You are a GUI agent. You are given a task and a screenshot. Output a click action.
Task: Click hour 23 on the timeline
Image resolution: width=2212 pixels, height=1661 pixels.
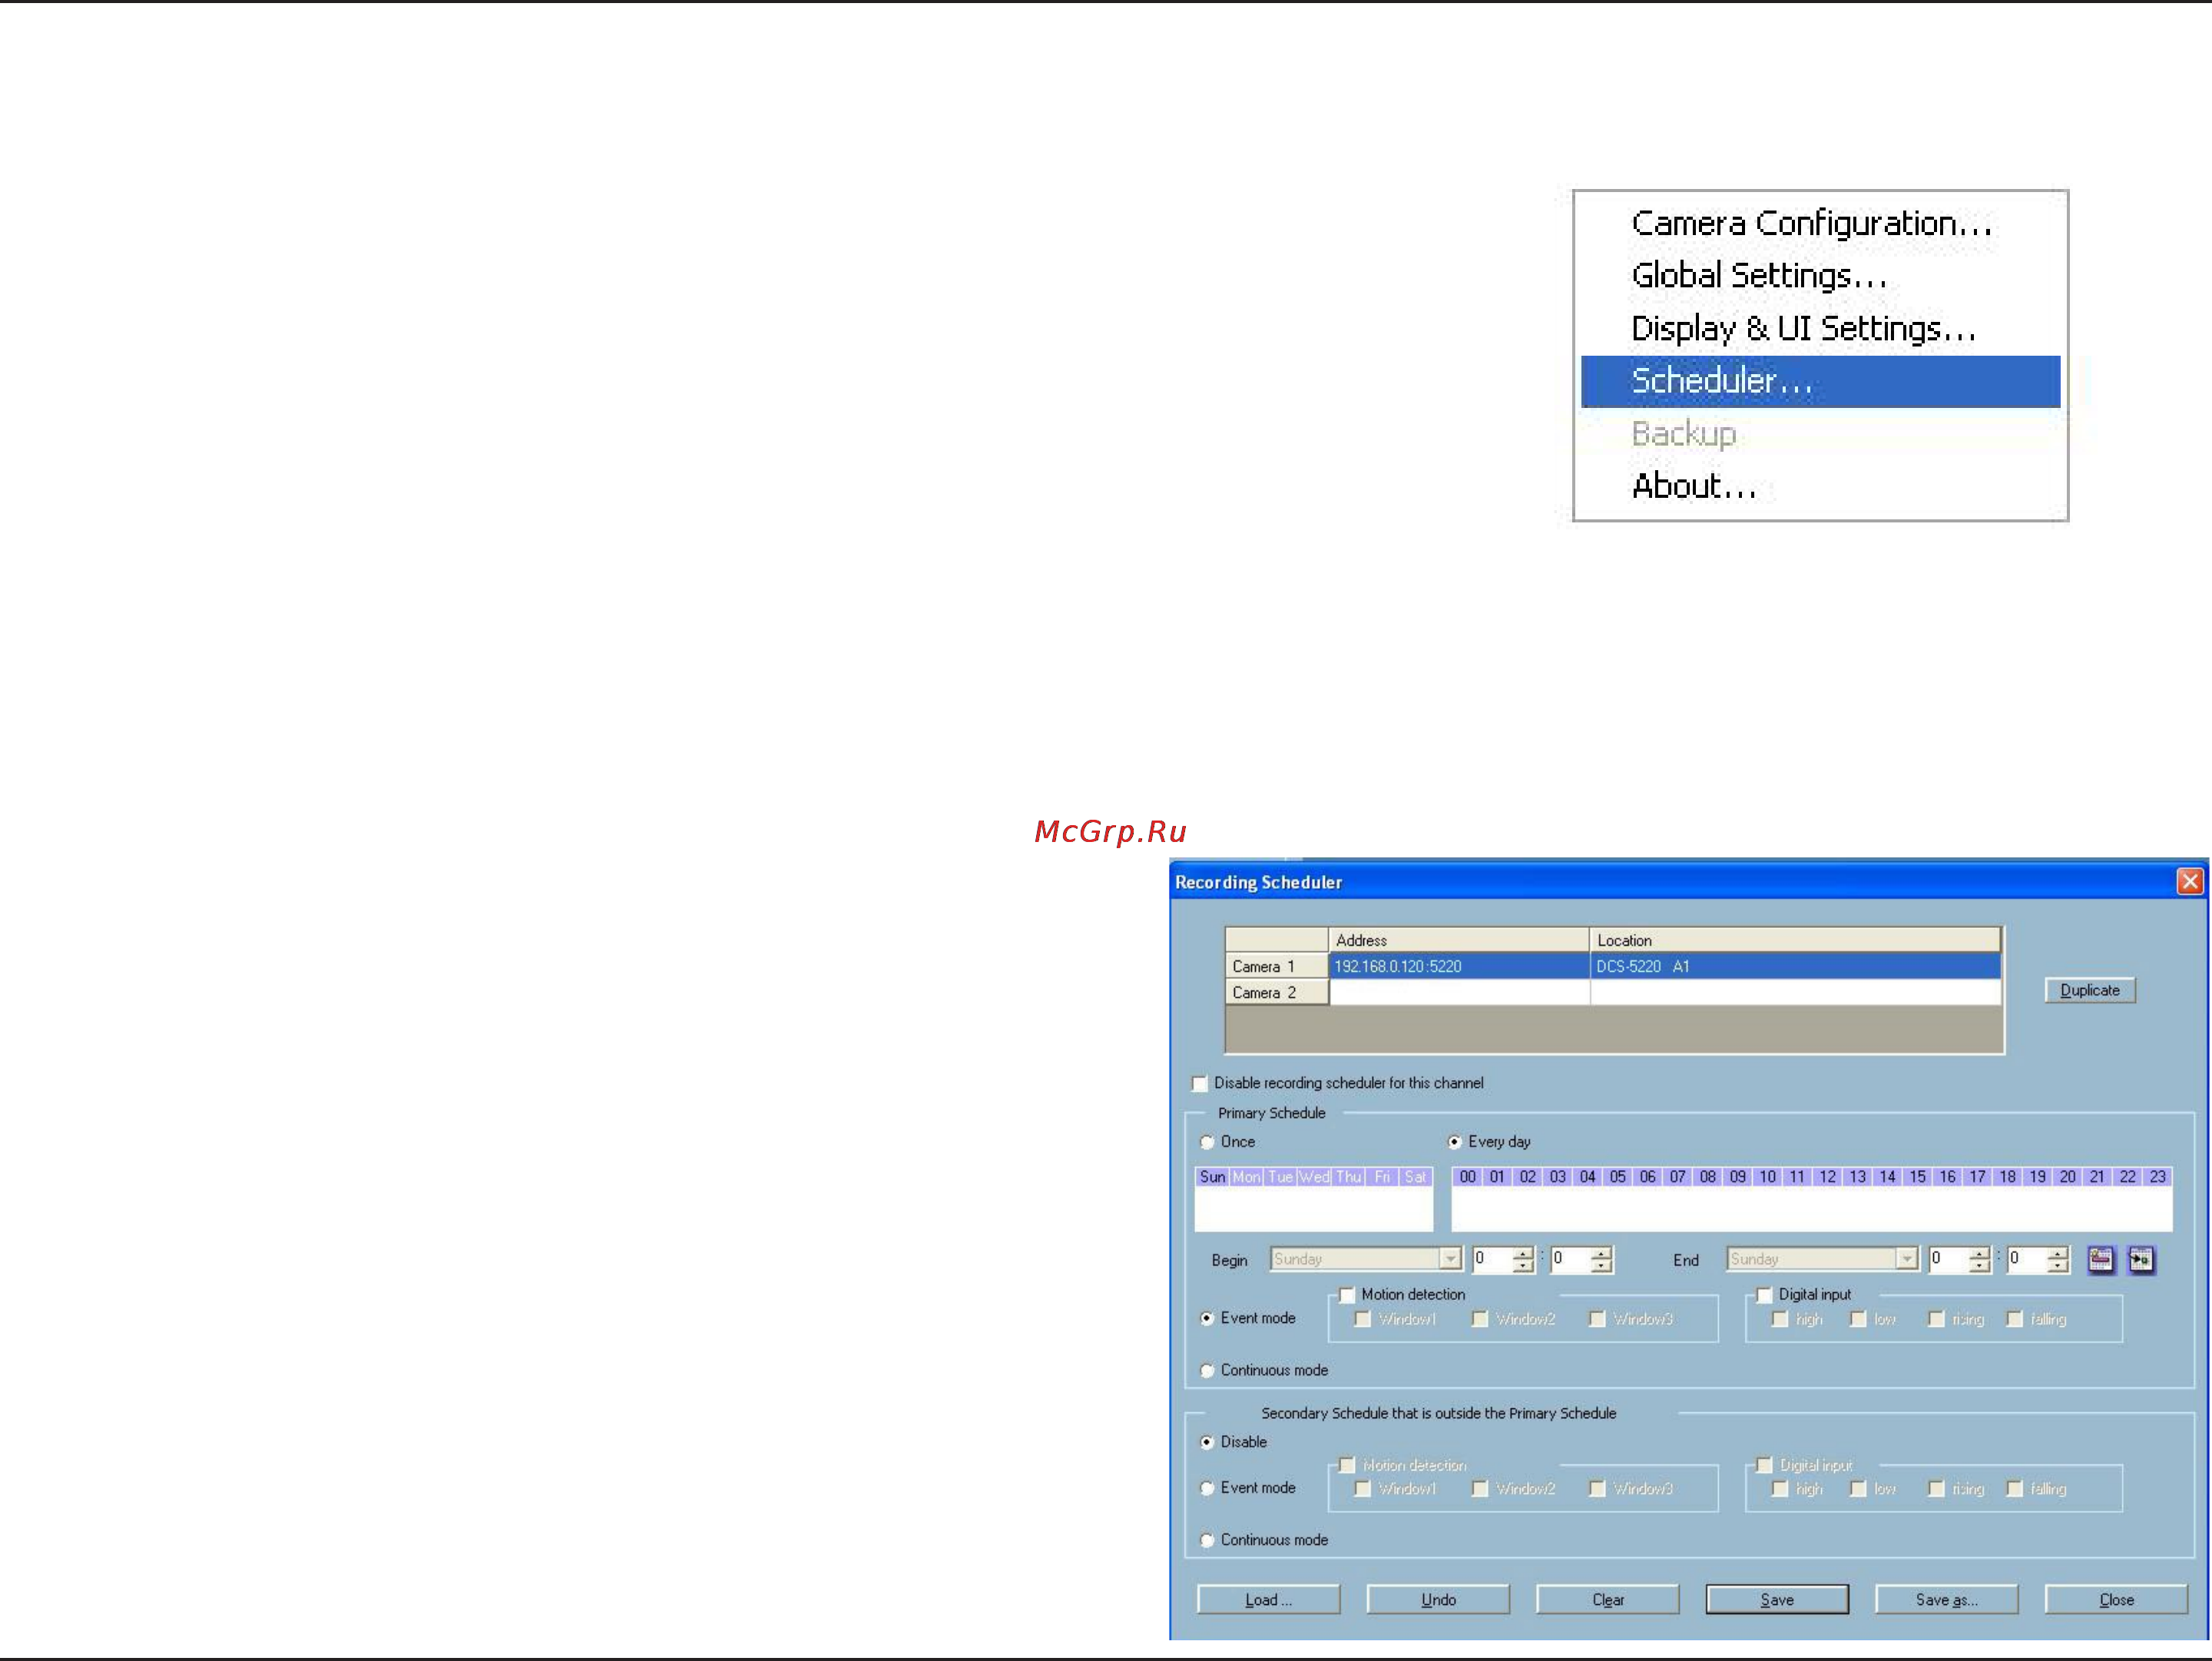(2157, 1177)
